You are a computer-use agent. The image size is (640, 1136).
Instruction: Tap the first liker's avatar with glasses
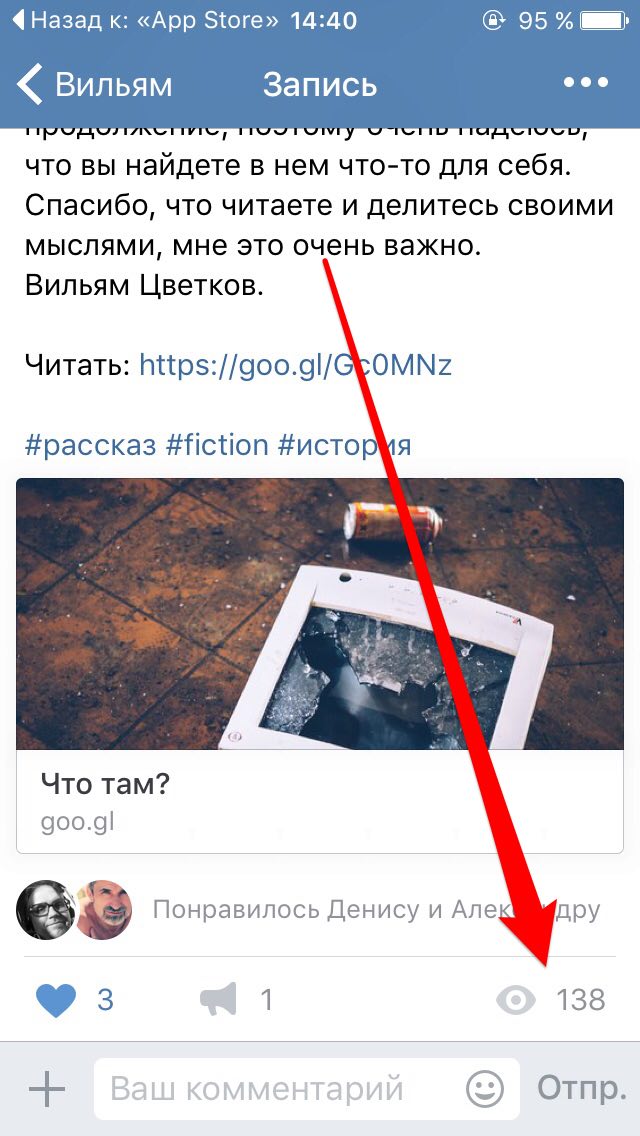coord(46,910)
